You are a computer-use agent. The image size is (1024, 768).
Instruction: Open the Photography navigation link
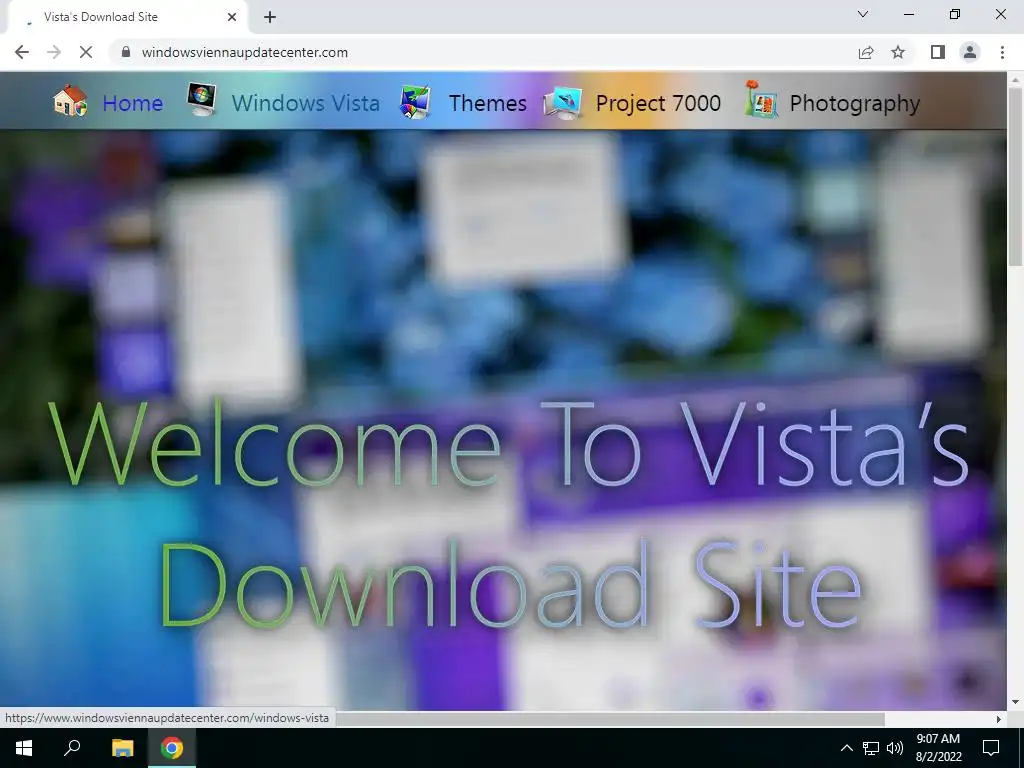(855, 103)
